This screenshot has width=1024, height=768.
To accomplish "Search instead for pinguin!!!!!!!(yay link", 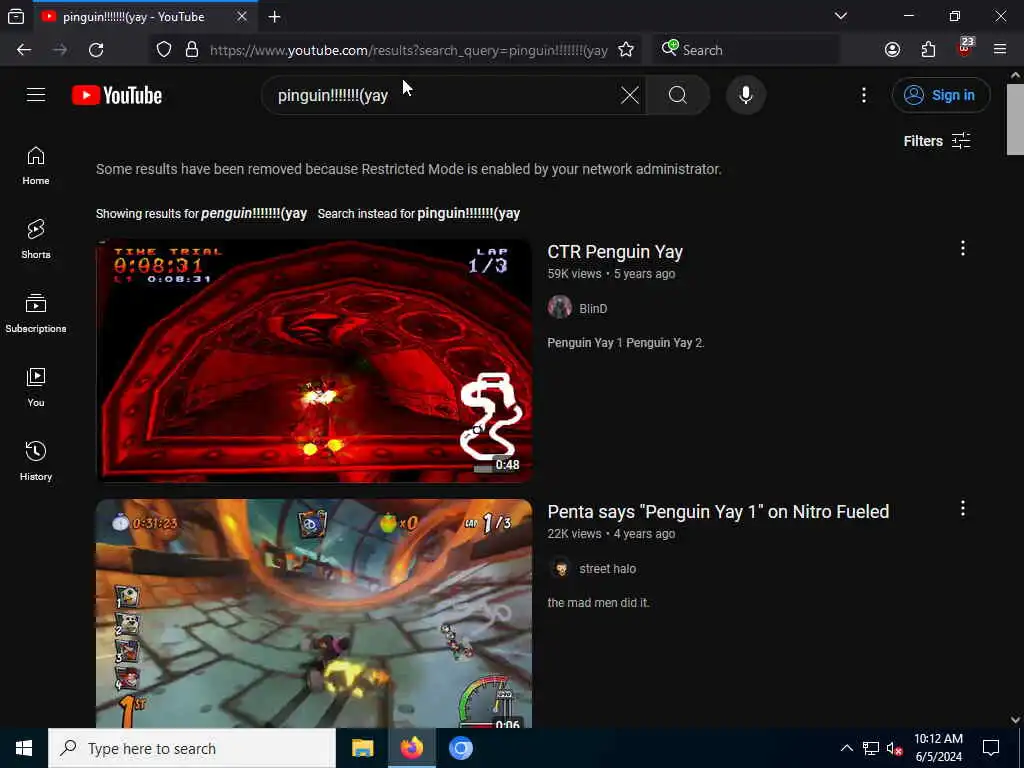I will pyautogui.click(x=468, y=214).
